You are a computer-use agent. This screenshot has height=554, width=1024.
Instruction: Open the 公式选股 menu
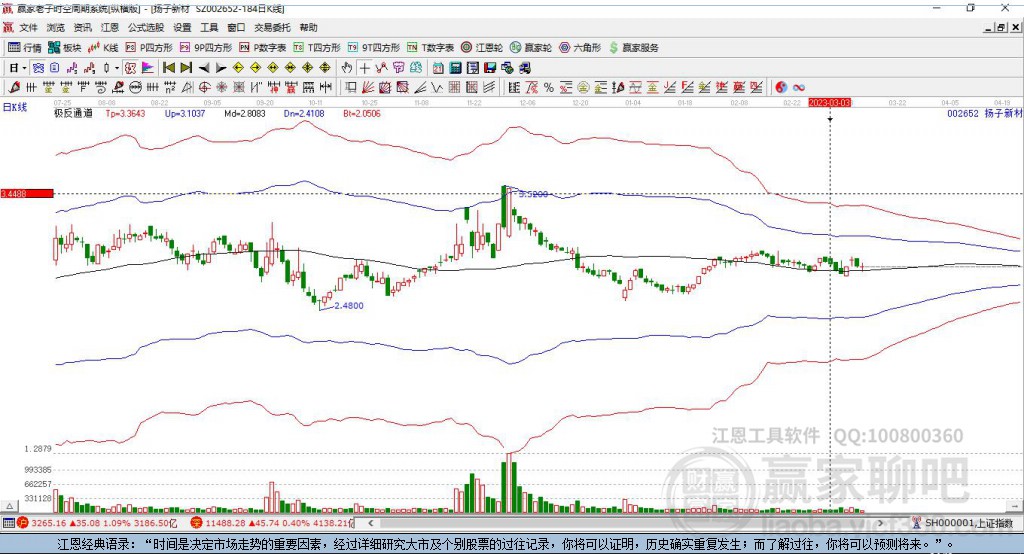(146, 27)
